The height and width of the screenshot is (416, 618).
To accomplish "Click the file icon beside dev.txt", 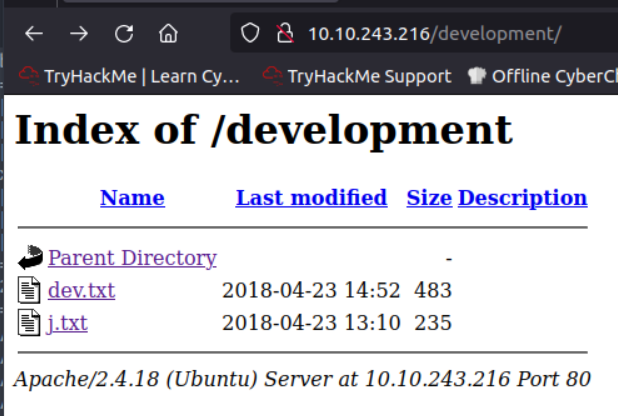I will tap(29, 291).
